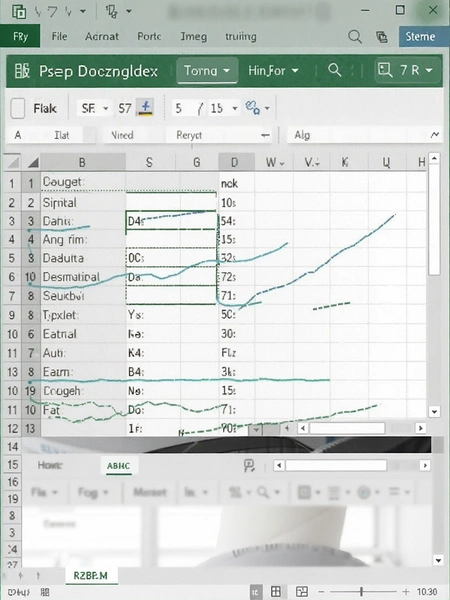
Task: Click vertical scrollbar down arrow of sheet
Action: pos(434,412)
